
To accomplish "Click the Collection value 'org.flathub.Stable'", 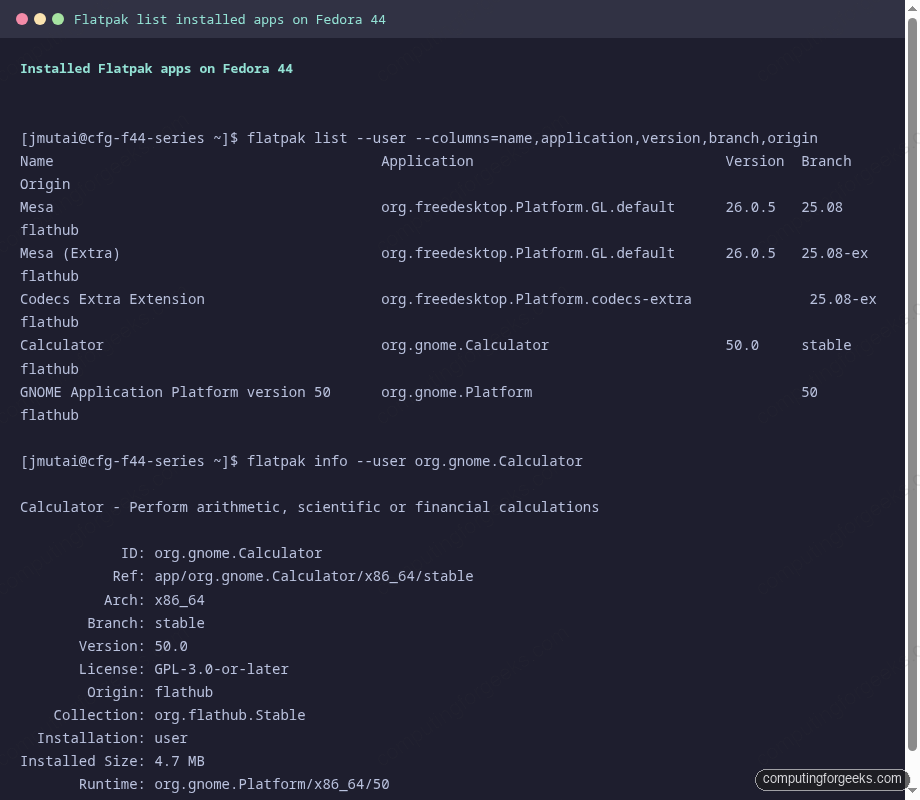I will (230, 715).
